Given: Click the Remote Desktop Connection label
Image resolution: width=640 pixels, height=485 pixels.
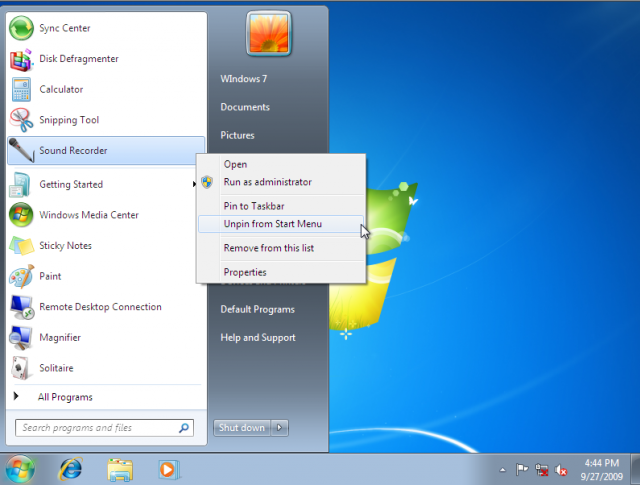Looking at the screenshot, I should coord(100,307).
